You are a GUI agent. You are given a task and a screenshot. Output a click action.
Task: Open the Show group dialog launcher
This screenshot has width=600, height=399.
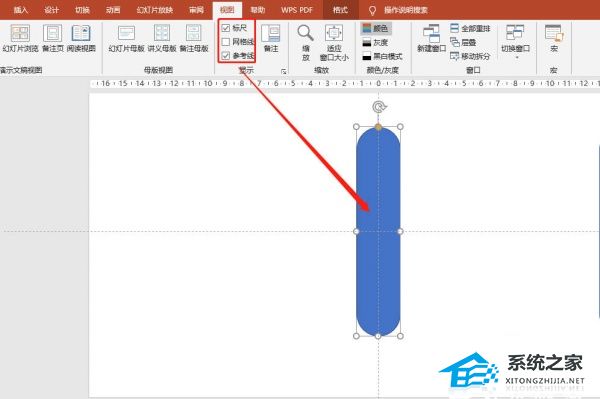(x=284, y=71)
